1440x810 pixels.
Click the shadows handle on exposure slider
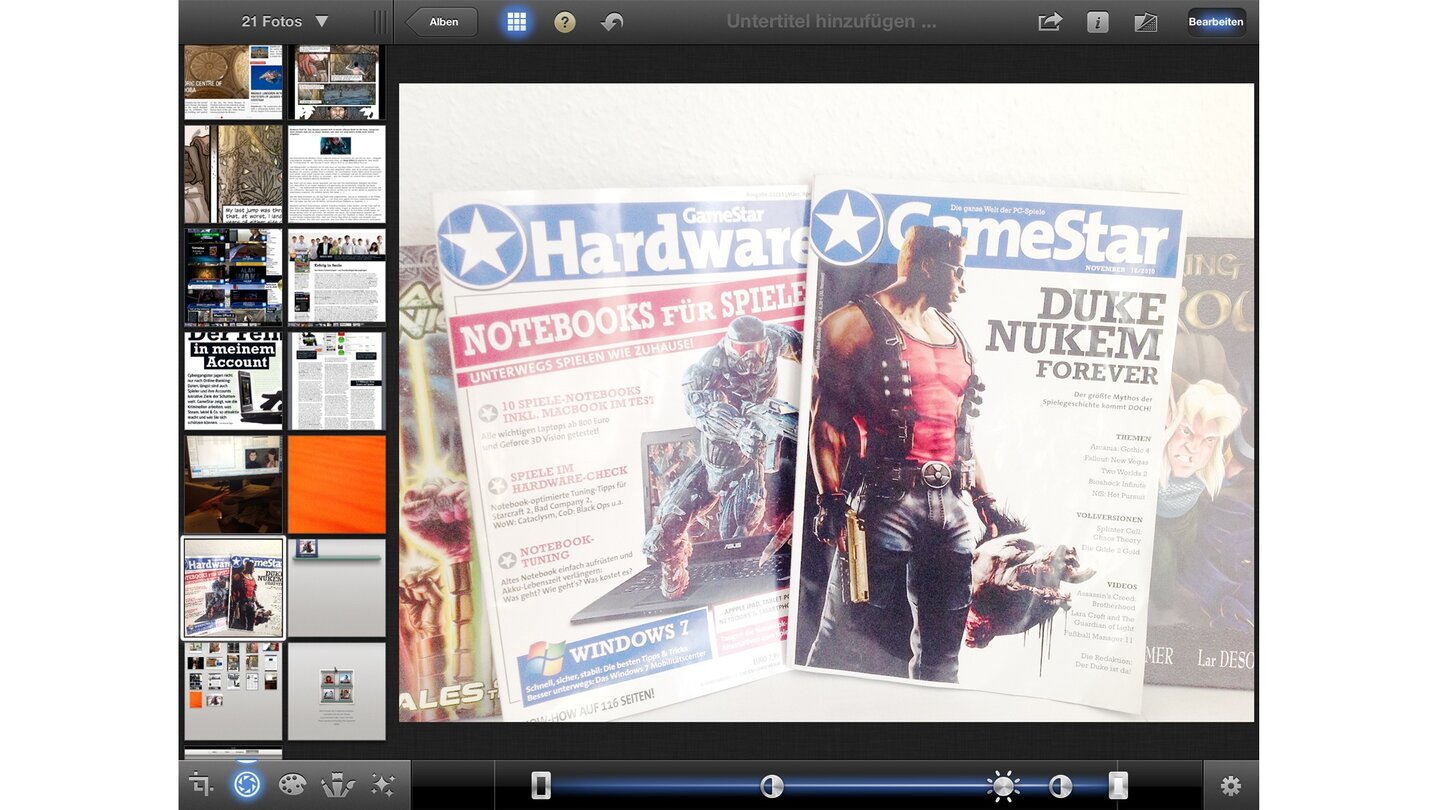point(541,785)
